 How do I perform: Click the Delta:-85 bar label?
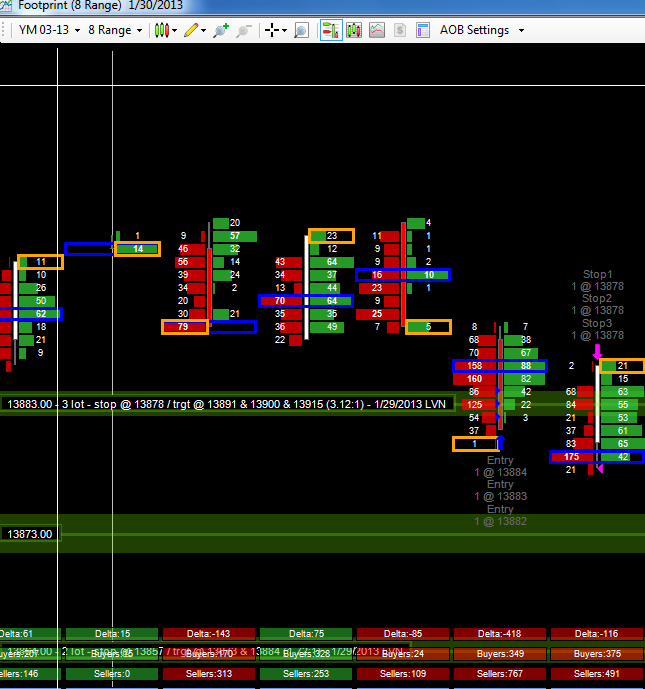[403, 634]
